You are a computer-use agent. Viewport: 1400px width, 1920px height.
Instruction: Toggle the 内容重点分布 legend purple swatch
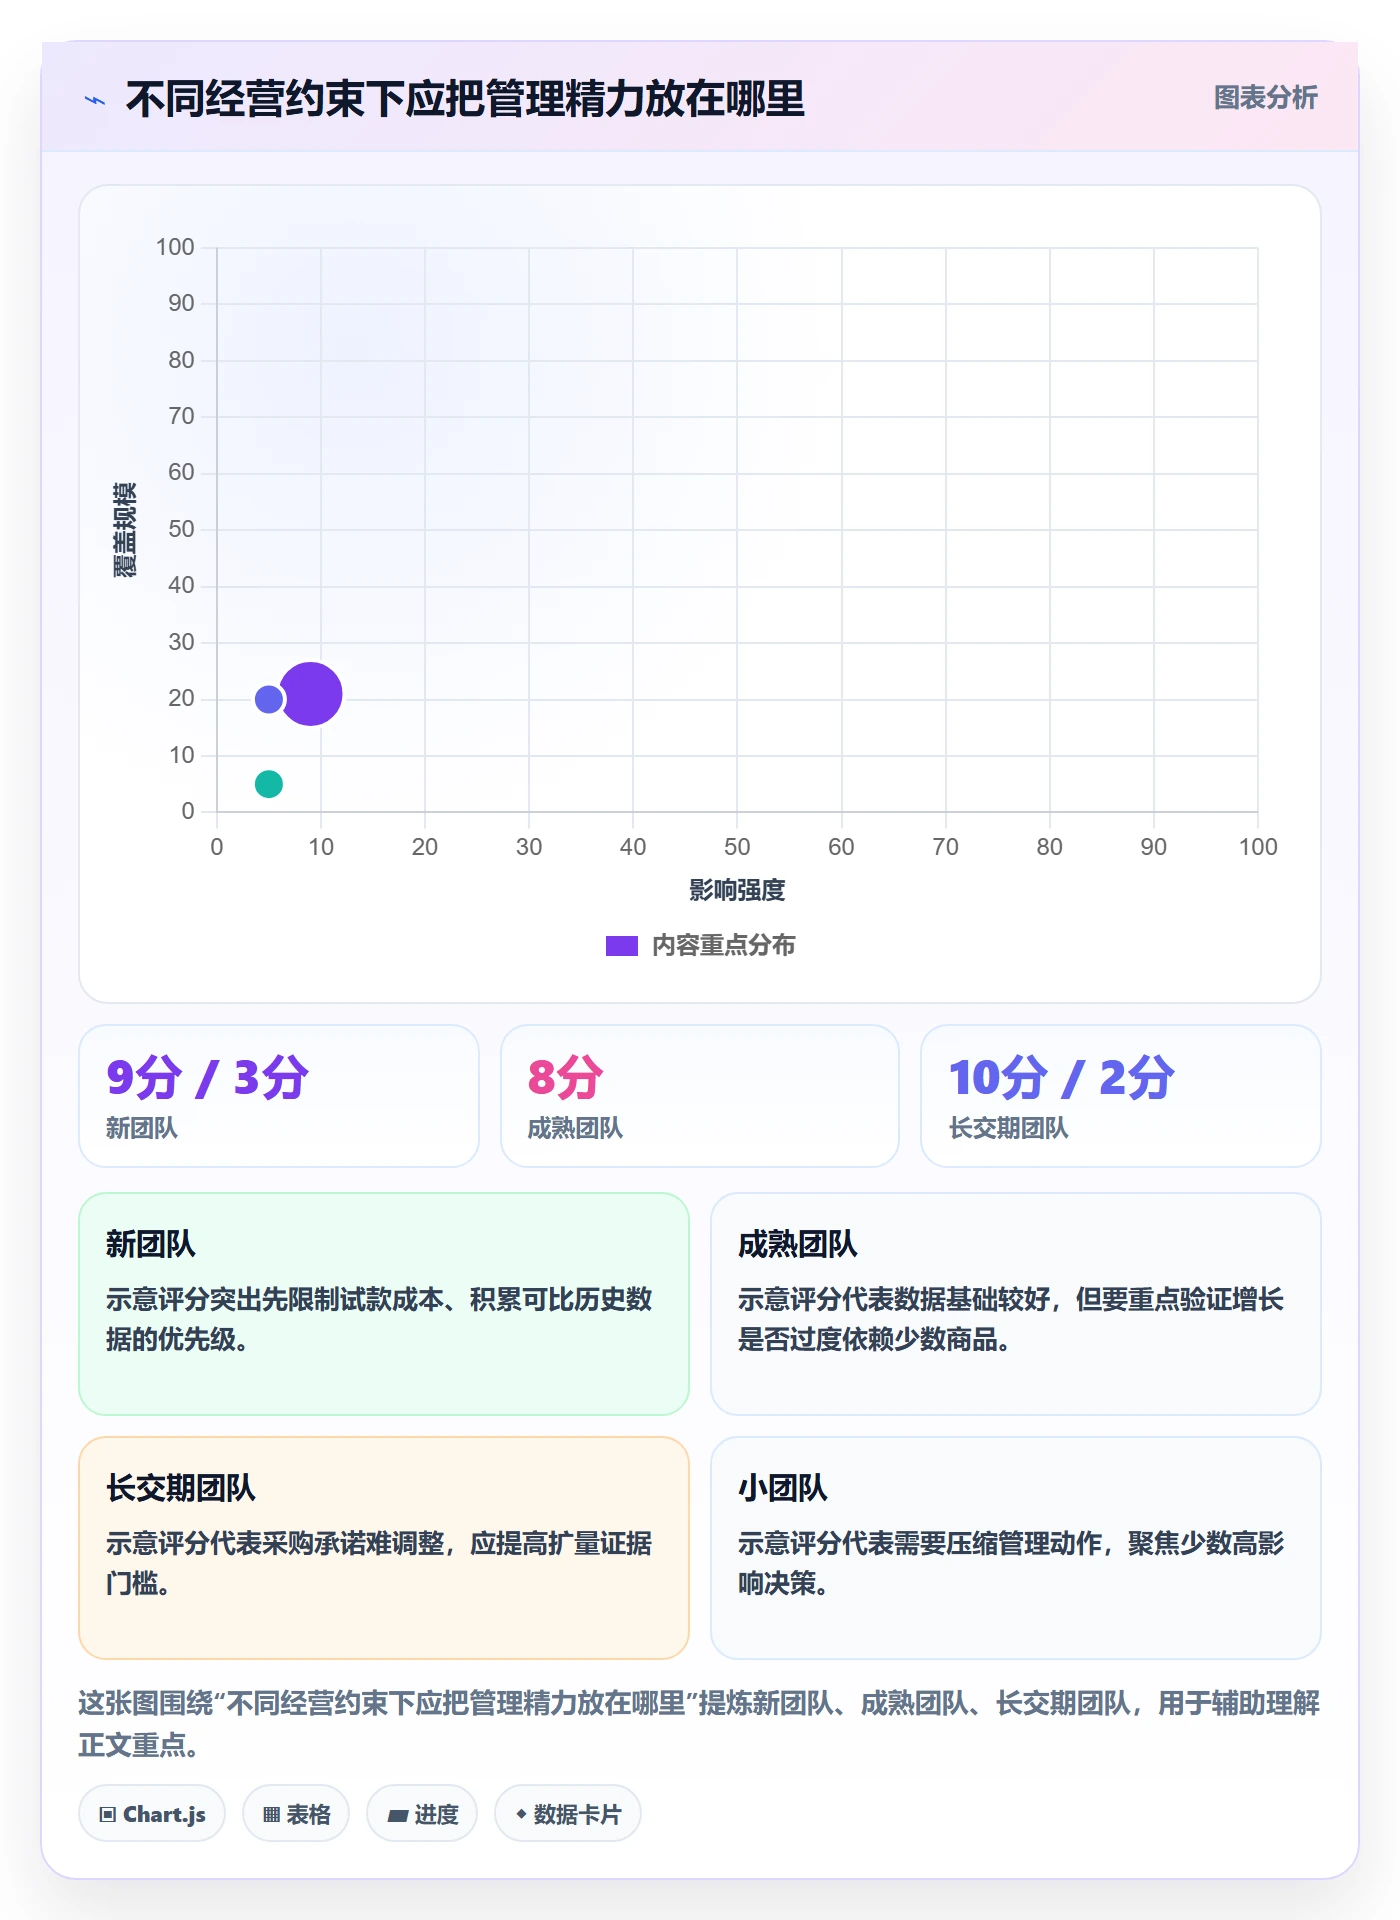(622, 946)
